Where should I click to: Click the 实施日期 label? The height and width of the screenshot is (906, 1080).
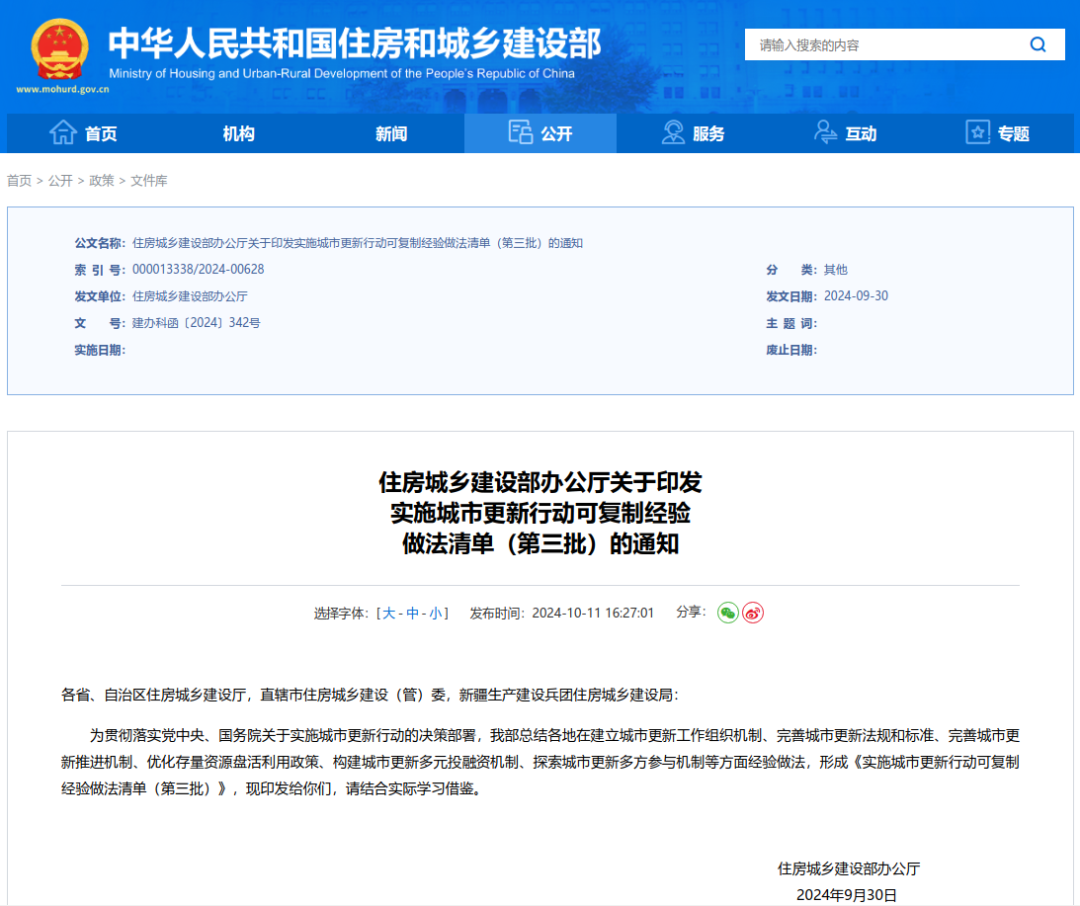pyautogui.click(x=100, y=350)
